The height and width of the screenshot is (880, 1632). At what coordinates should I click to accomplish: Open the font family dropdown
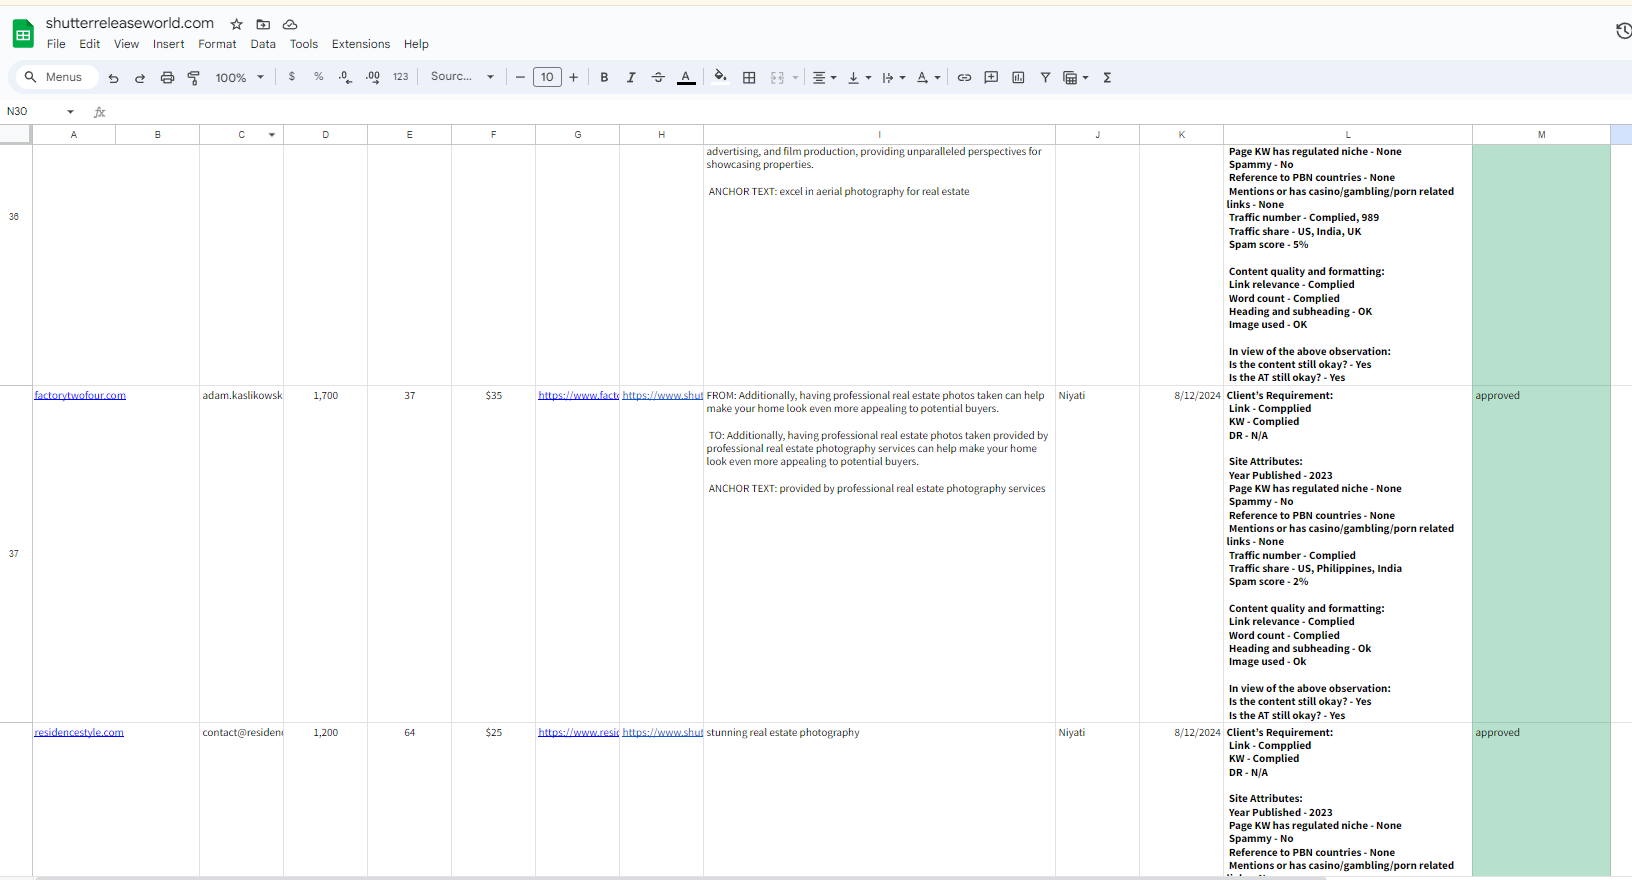(462, 77)
